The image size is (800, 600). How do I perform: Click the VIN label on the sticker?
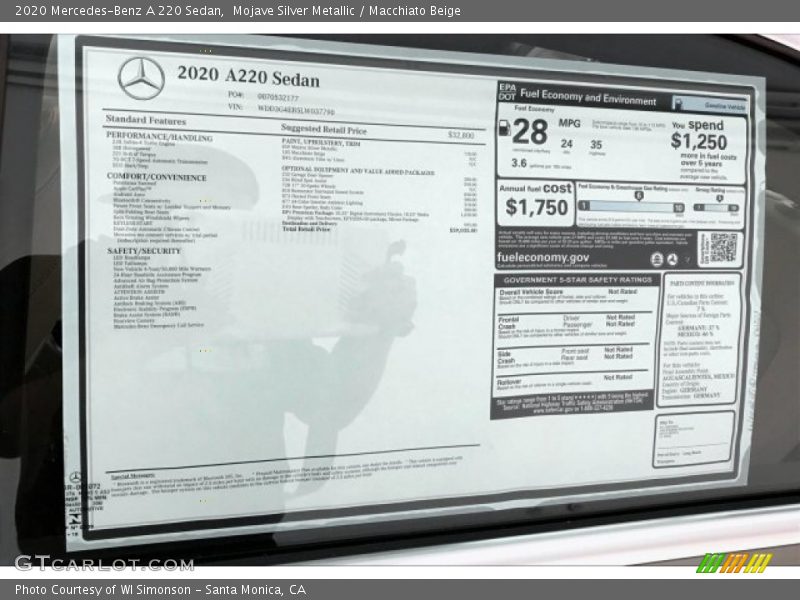235,107
